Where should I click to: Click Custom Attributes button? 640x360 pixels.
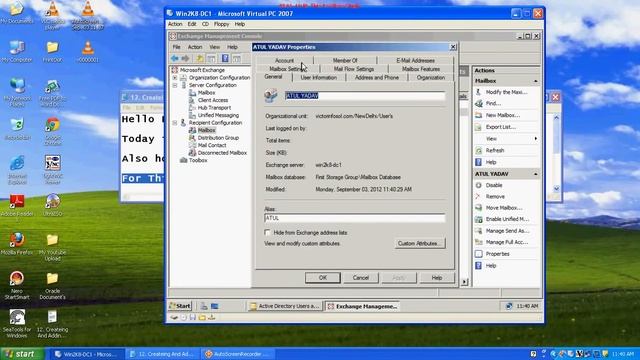[420, 243]
